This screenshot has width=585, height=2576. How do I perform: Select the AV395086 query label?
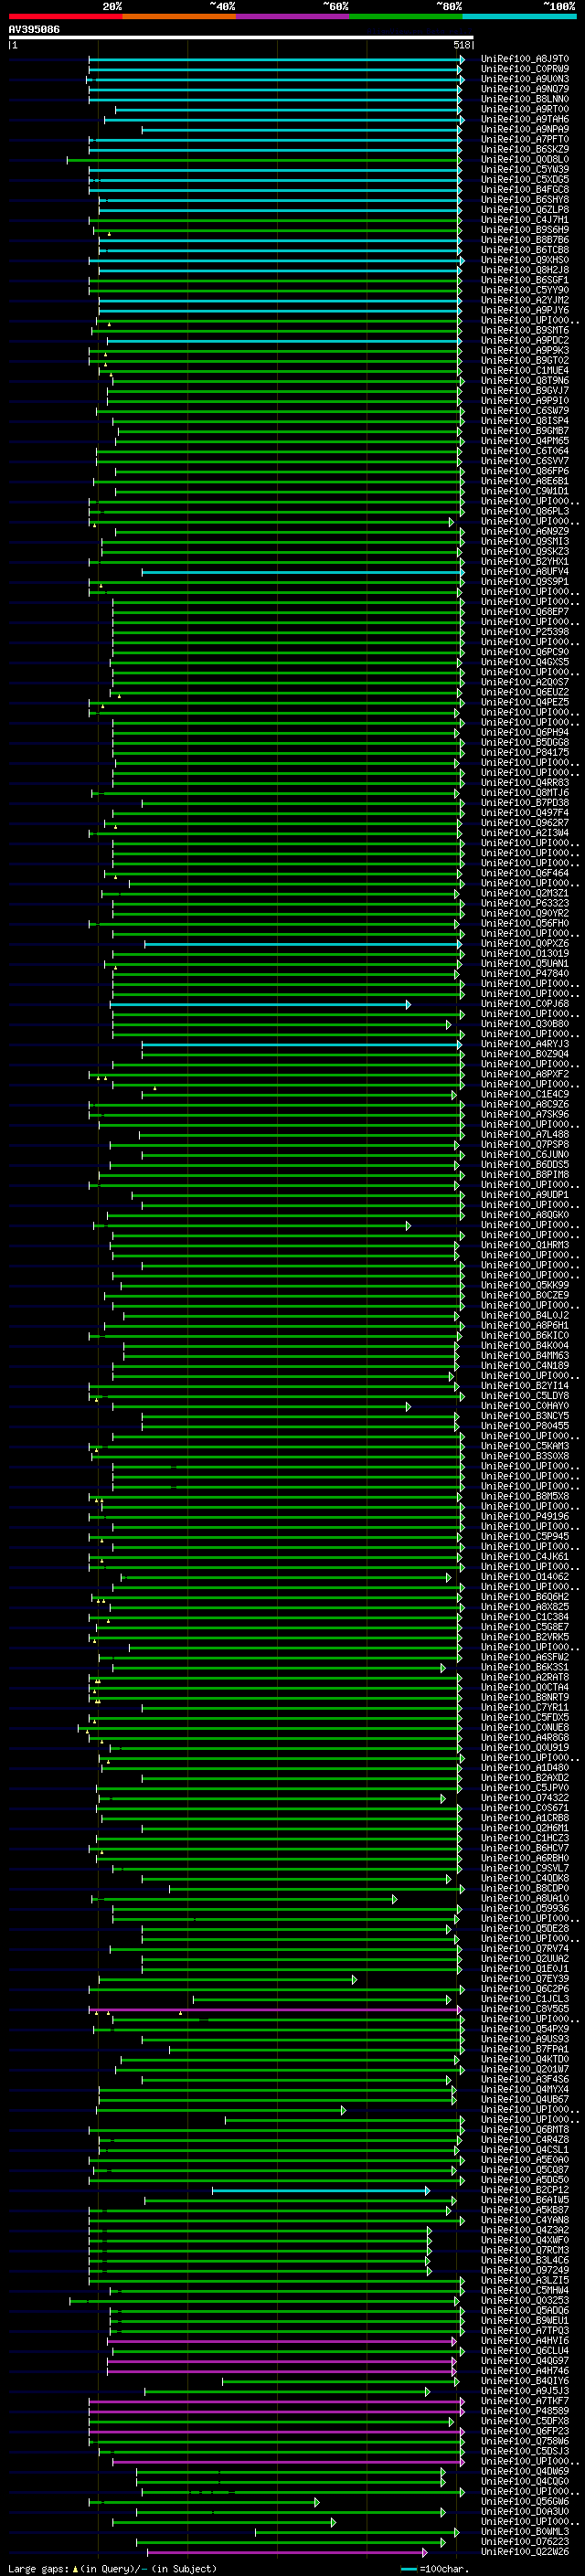(x=34, y=30)
